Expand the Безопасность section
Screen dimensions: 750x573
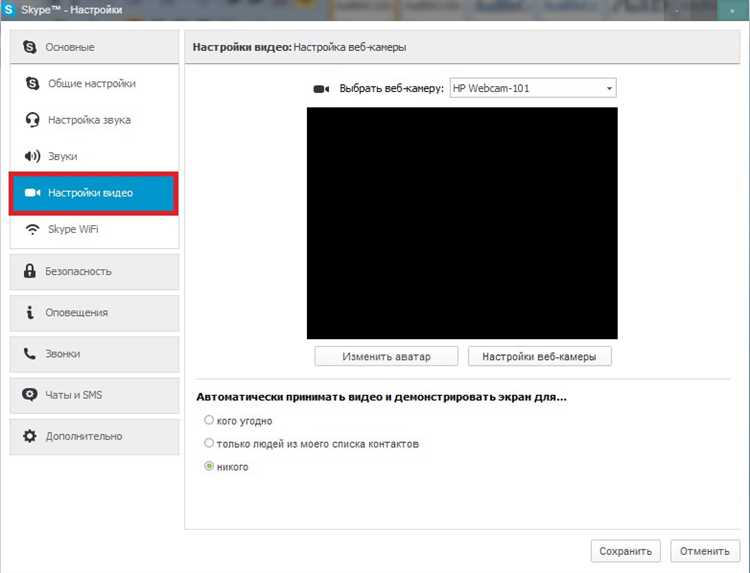point(94,271)
